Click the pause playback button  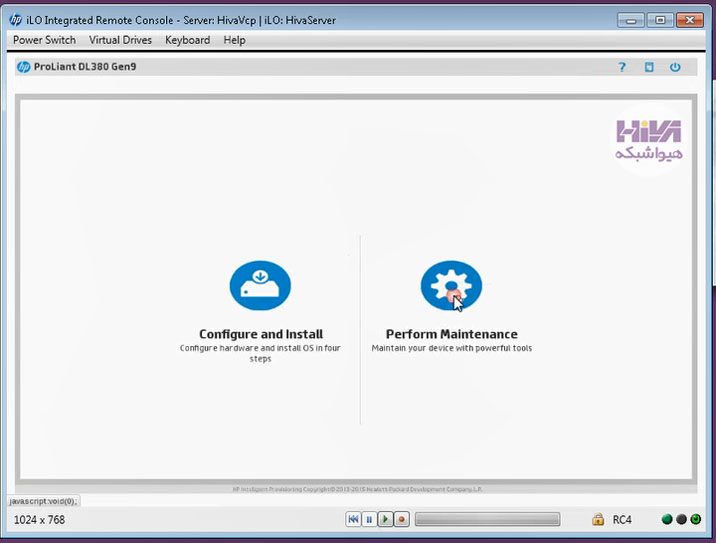[369, 519]
